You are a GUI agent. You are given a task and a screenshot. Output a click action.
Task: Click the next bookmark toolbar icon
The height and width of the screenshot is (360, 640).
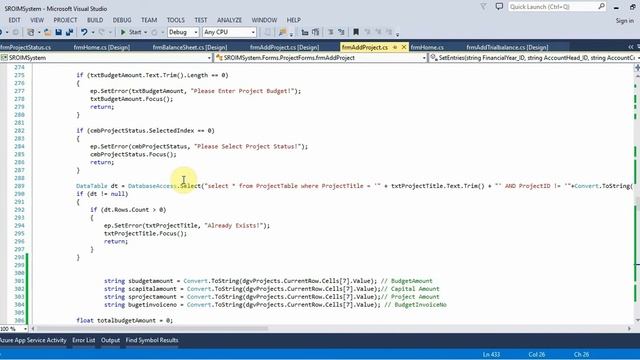click(x=378, y=32)
